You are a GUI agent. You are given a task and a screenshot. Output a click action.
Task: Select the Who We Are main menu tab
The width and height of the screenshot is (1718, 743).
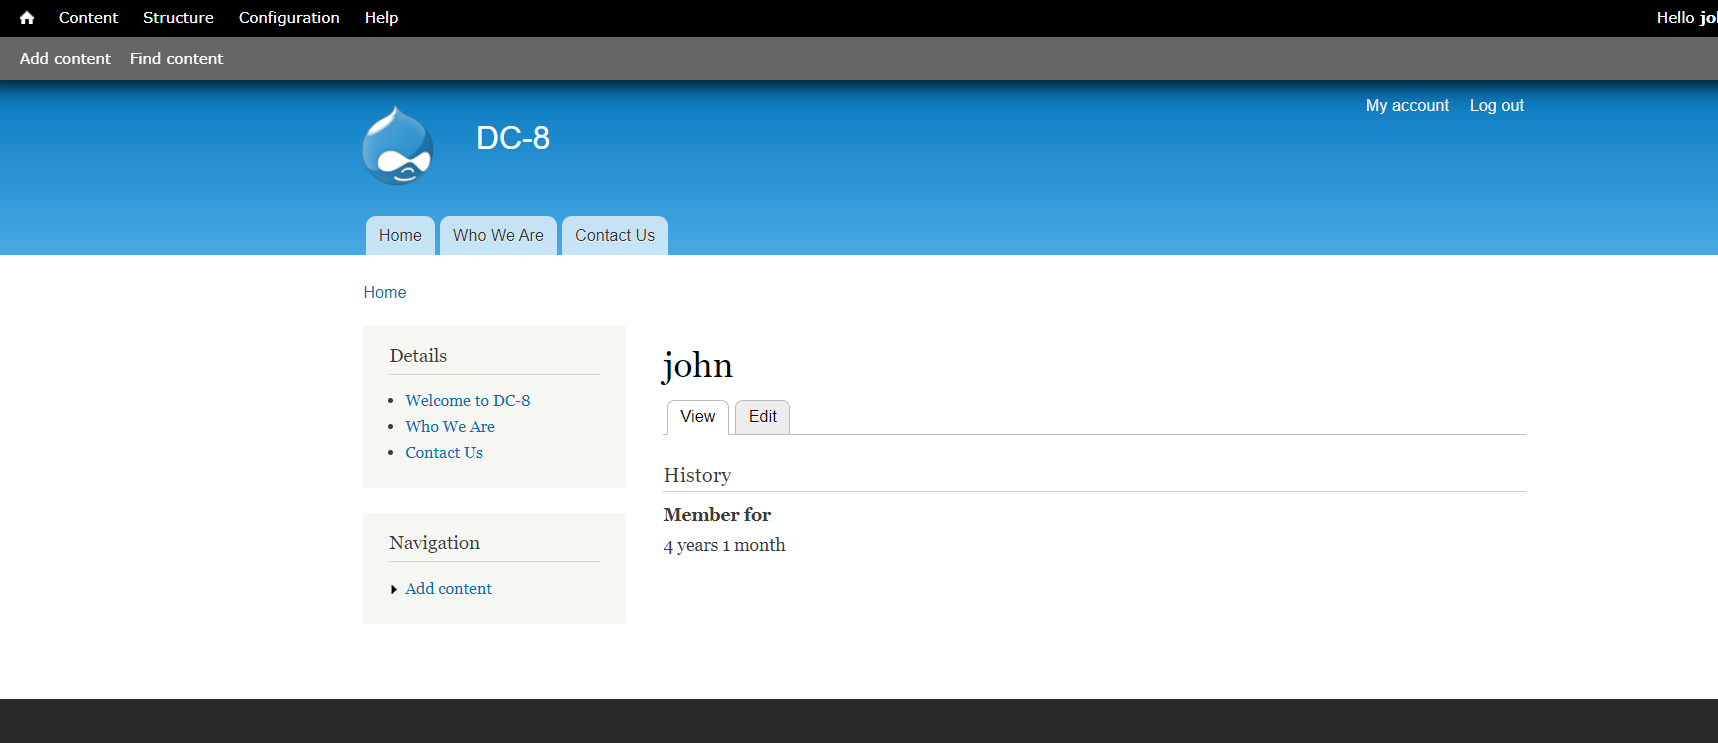[498, 236]
